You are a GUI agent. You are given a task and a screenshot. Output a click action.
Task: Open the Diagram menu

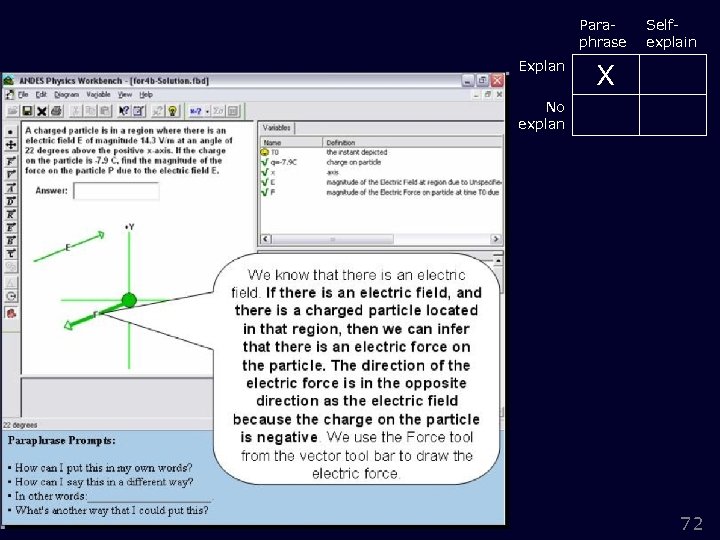coord(67,95)
